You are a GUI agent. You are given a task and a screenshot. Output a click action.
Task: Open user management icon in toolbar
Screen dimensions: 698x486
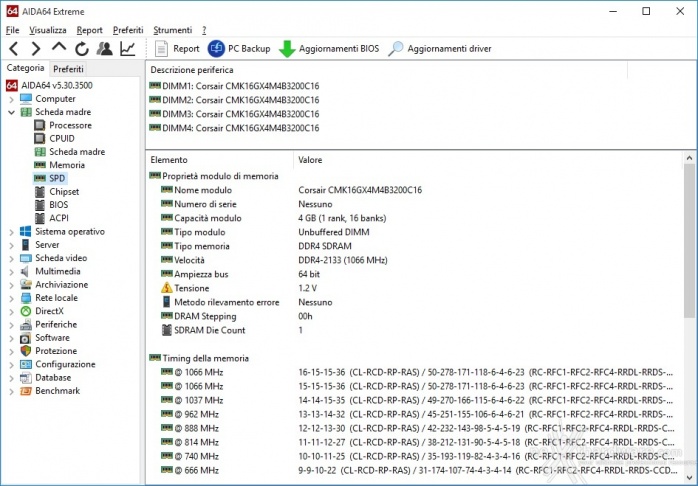coord(105,49)
